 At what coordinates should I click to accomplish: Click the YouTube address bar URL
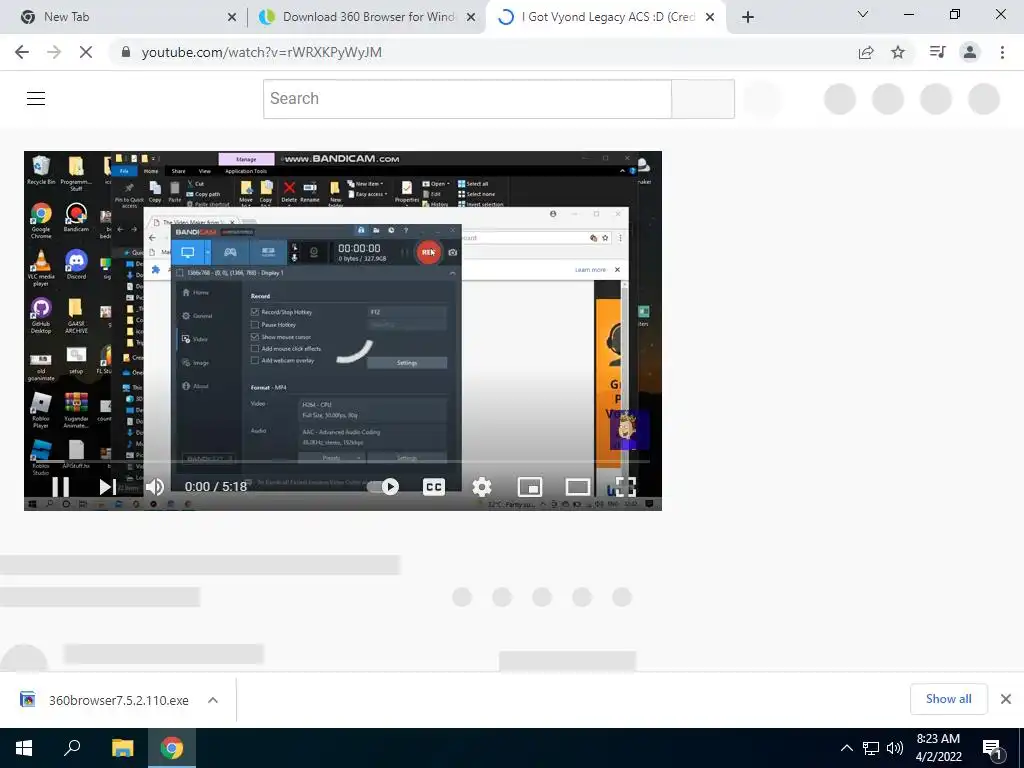(262, 52)
